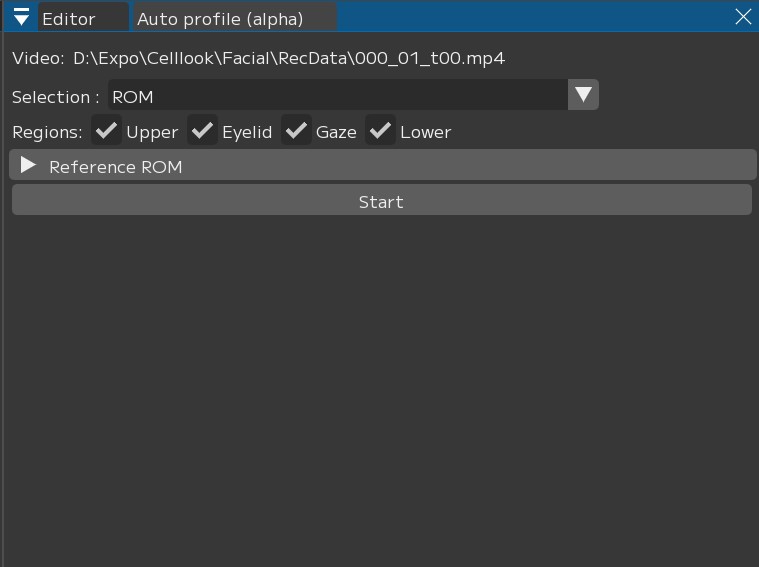This screenshot has height=567, width=759.
Task: Click the Eyelid label text
Action: (x=247, y=132)
